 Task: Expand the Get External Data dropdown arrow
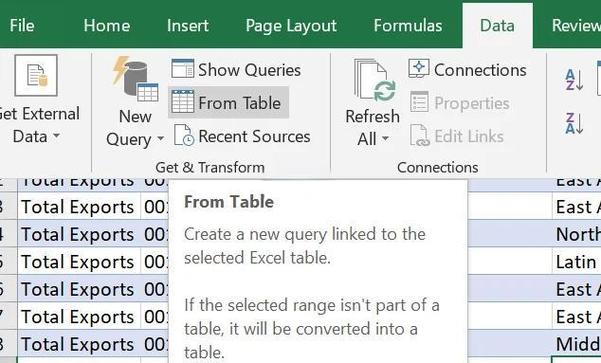tap(57, 136)
